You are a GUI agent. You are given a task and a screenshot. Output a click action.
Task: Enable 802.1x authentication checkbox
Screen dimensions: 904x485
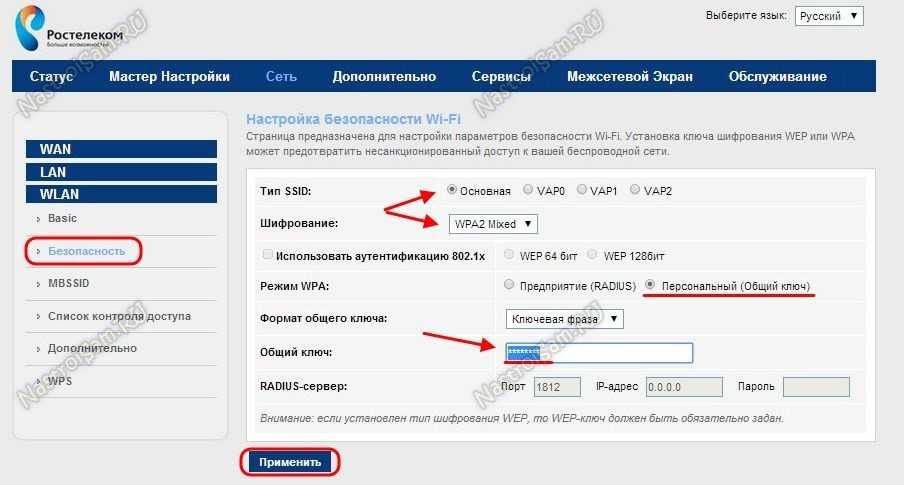(267, 255)
